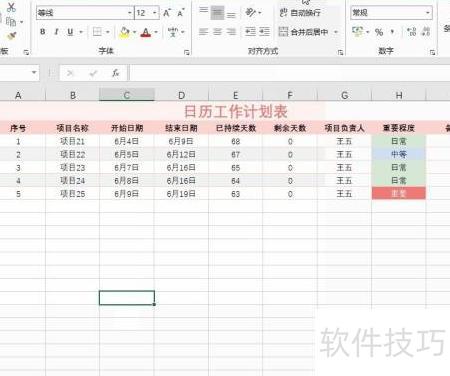
Task: Click into the formula bar input
Action: click(x=289, y=73)
